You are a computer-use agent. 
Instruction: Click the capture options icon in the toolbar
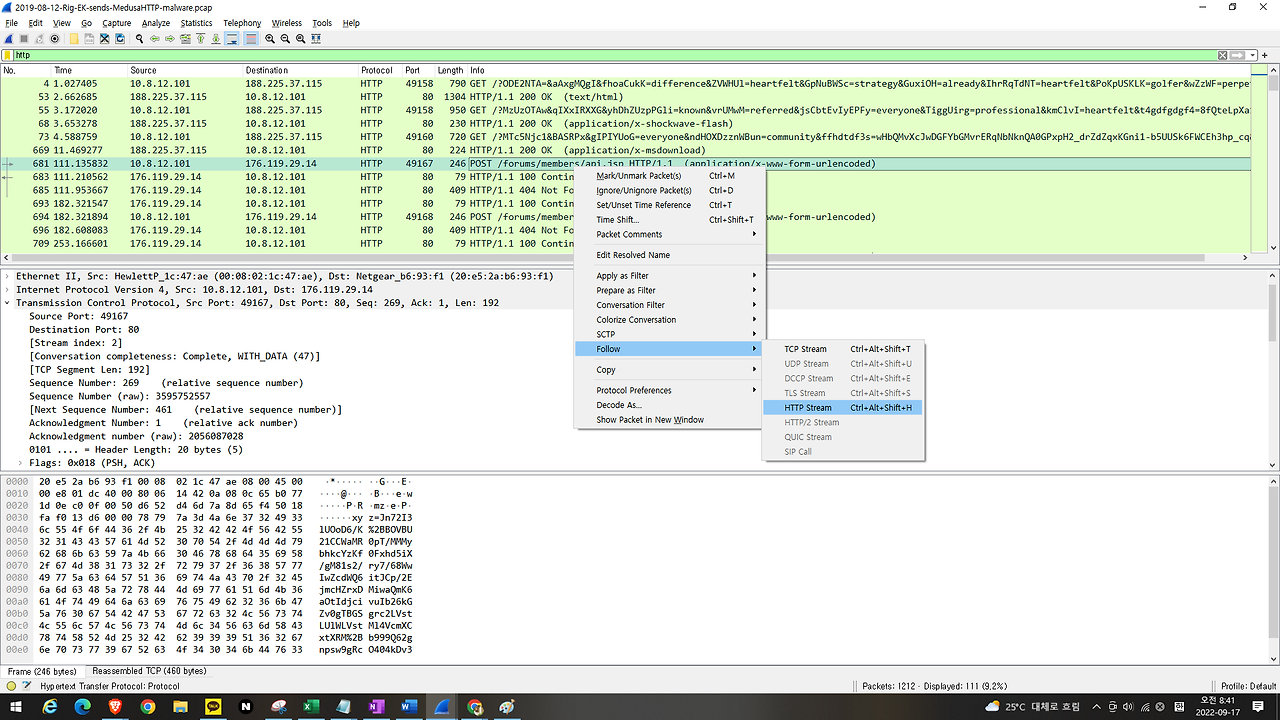click(54, 38)
